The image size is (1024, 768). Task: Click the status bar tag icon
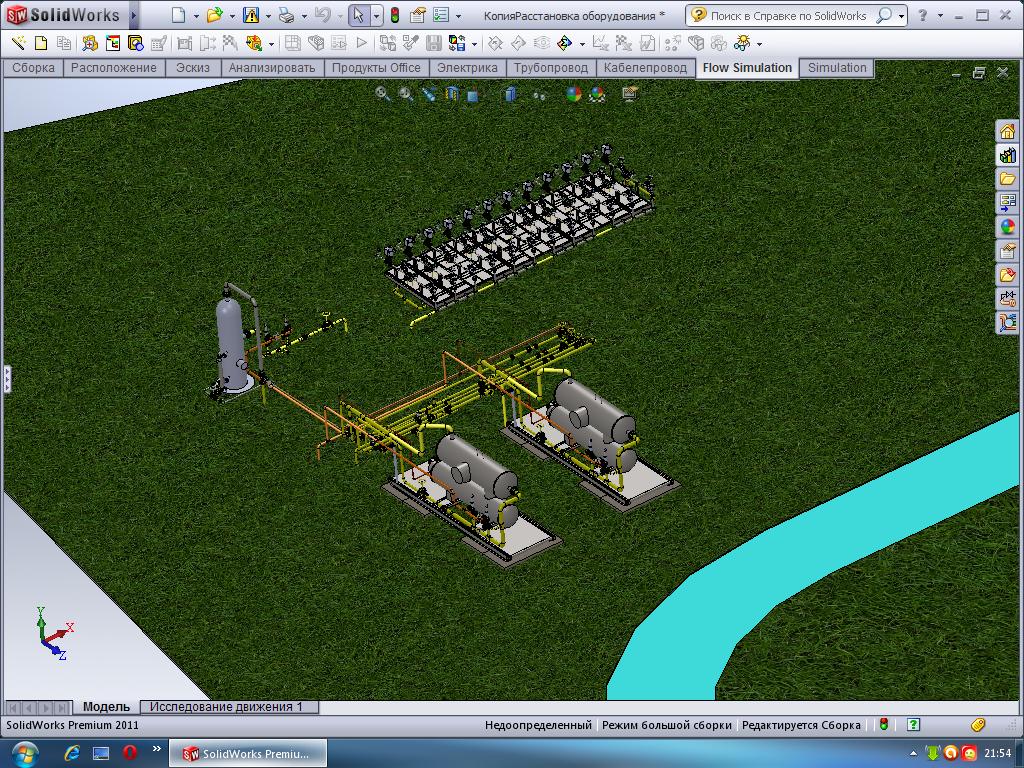(978, 724)
